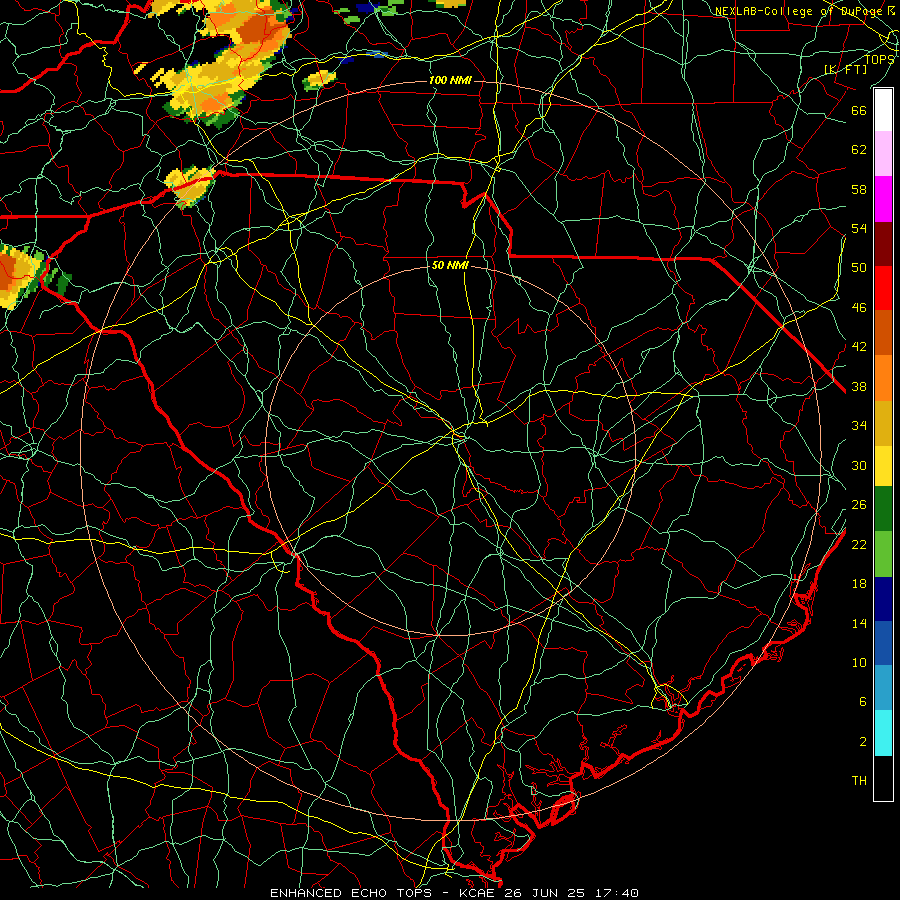
Task: Click the legend value '58'
Action: point(859,189)
